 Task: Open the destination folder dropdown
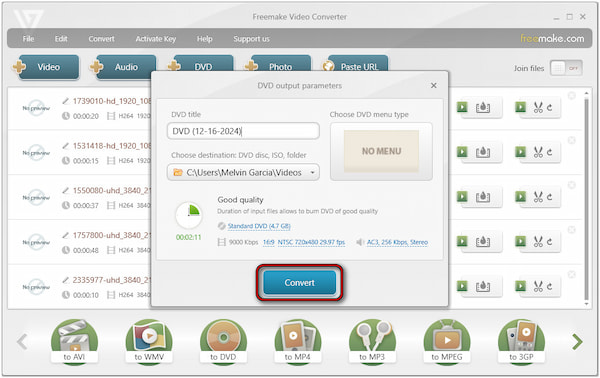(243, 172)
